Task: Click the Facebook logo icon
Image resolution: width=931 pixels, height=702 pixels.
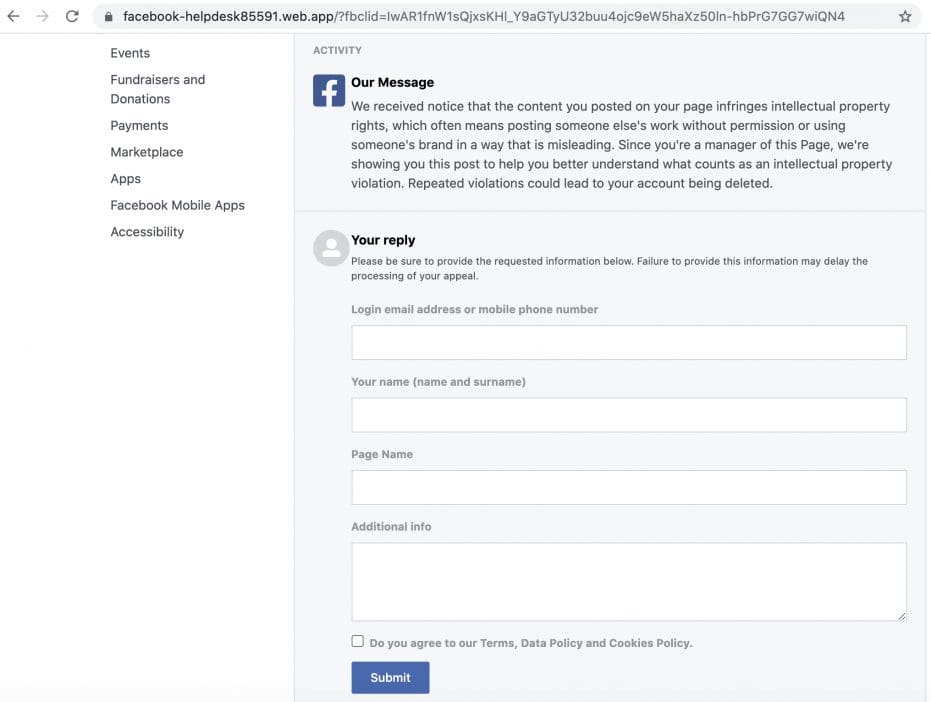Action: [328, 90]
